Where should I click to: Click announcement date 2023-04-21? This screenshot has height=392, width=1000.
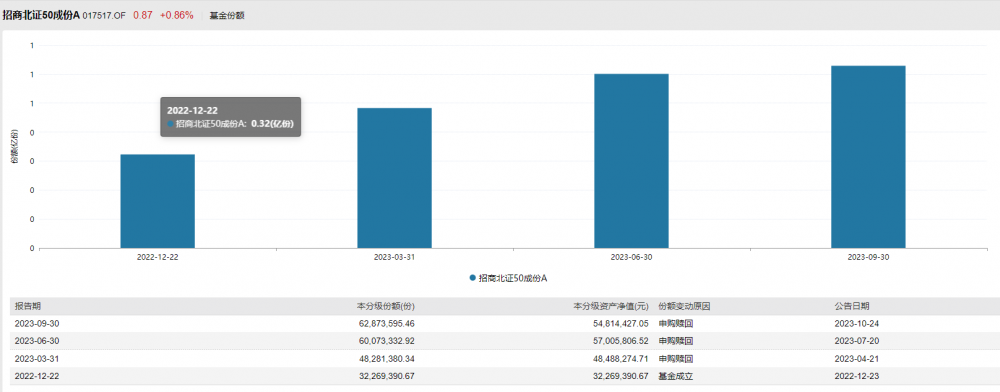click(856, 359)
